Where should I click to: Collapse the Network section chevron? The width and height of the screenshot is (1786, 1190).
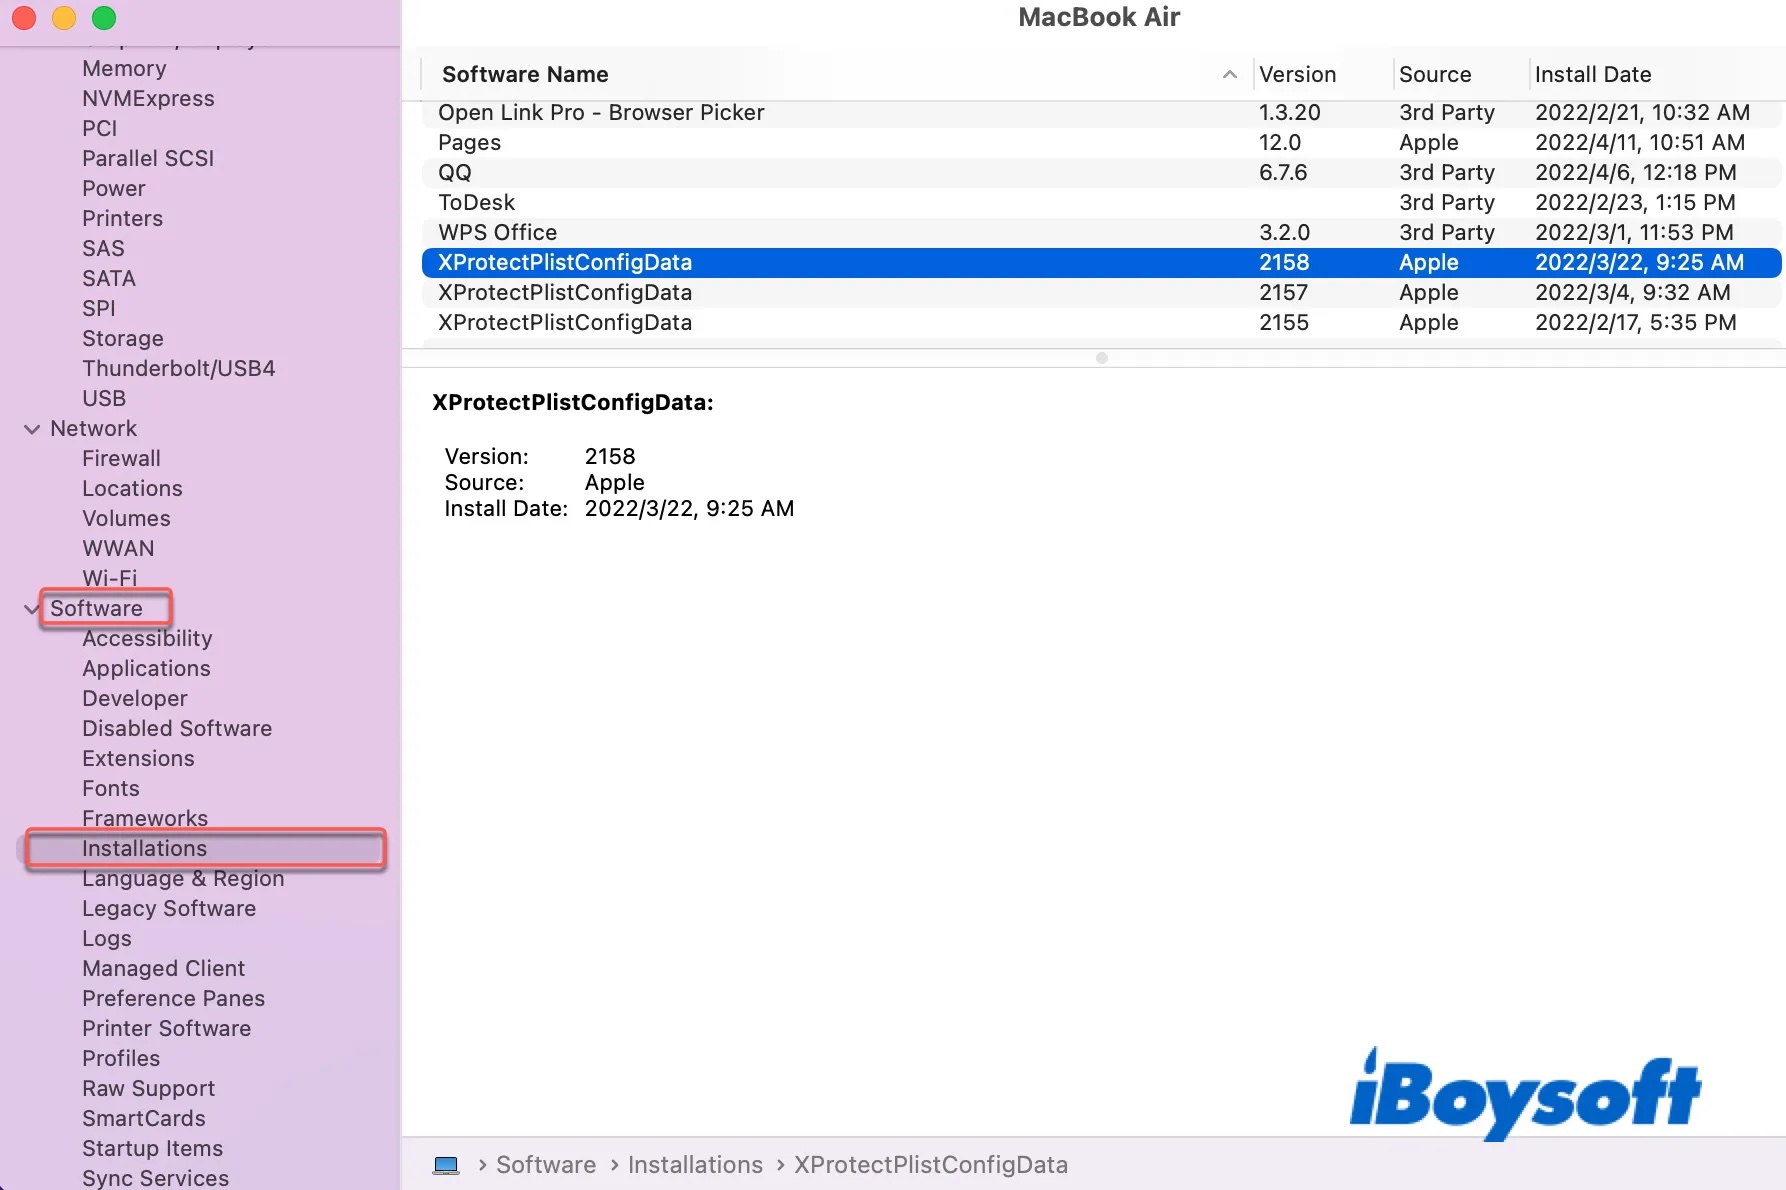(x=32, y=429)
